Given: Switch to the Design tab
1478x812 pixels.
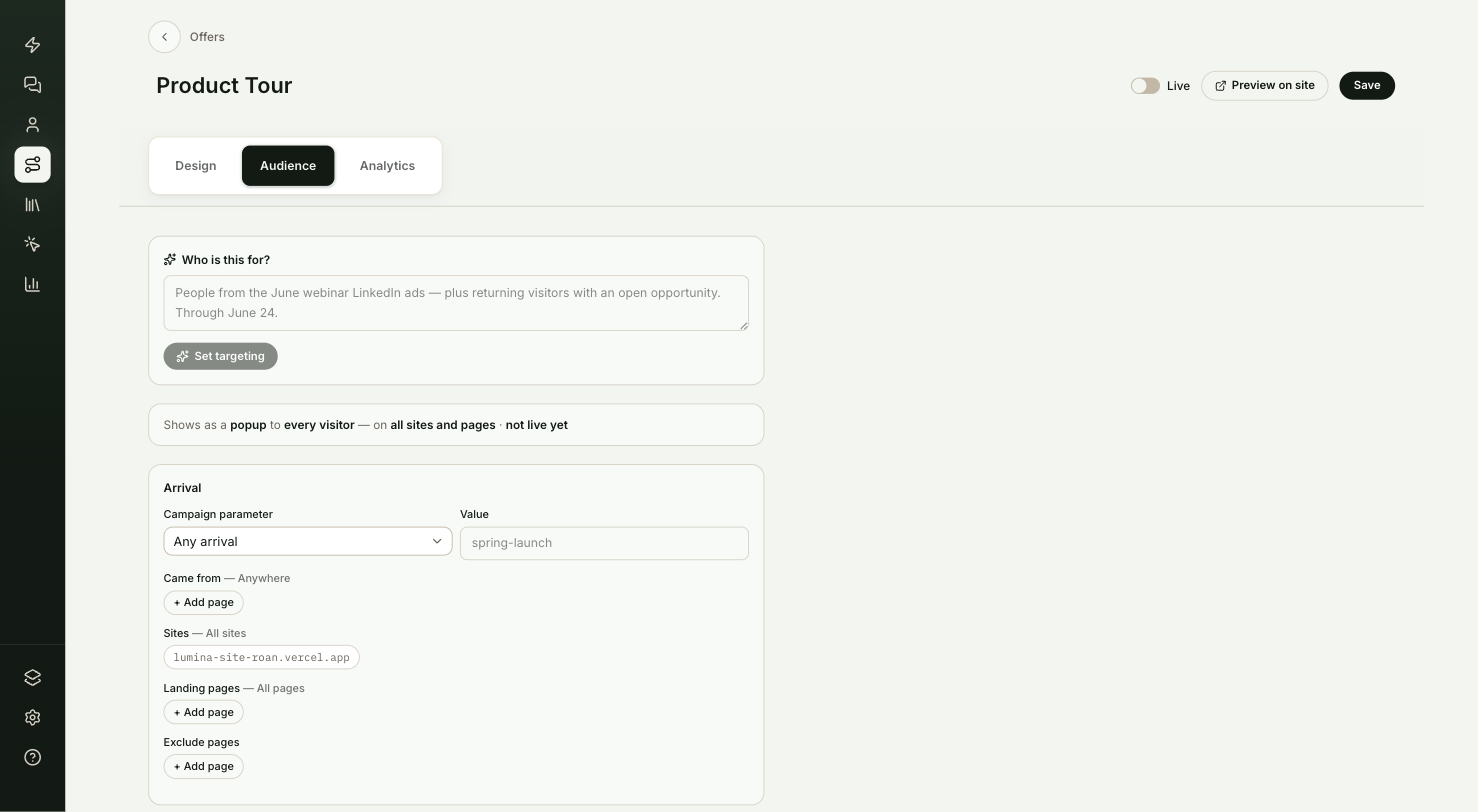Looking at the screenshot, I should [x=196, y=166].
